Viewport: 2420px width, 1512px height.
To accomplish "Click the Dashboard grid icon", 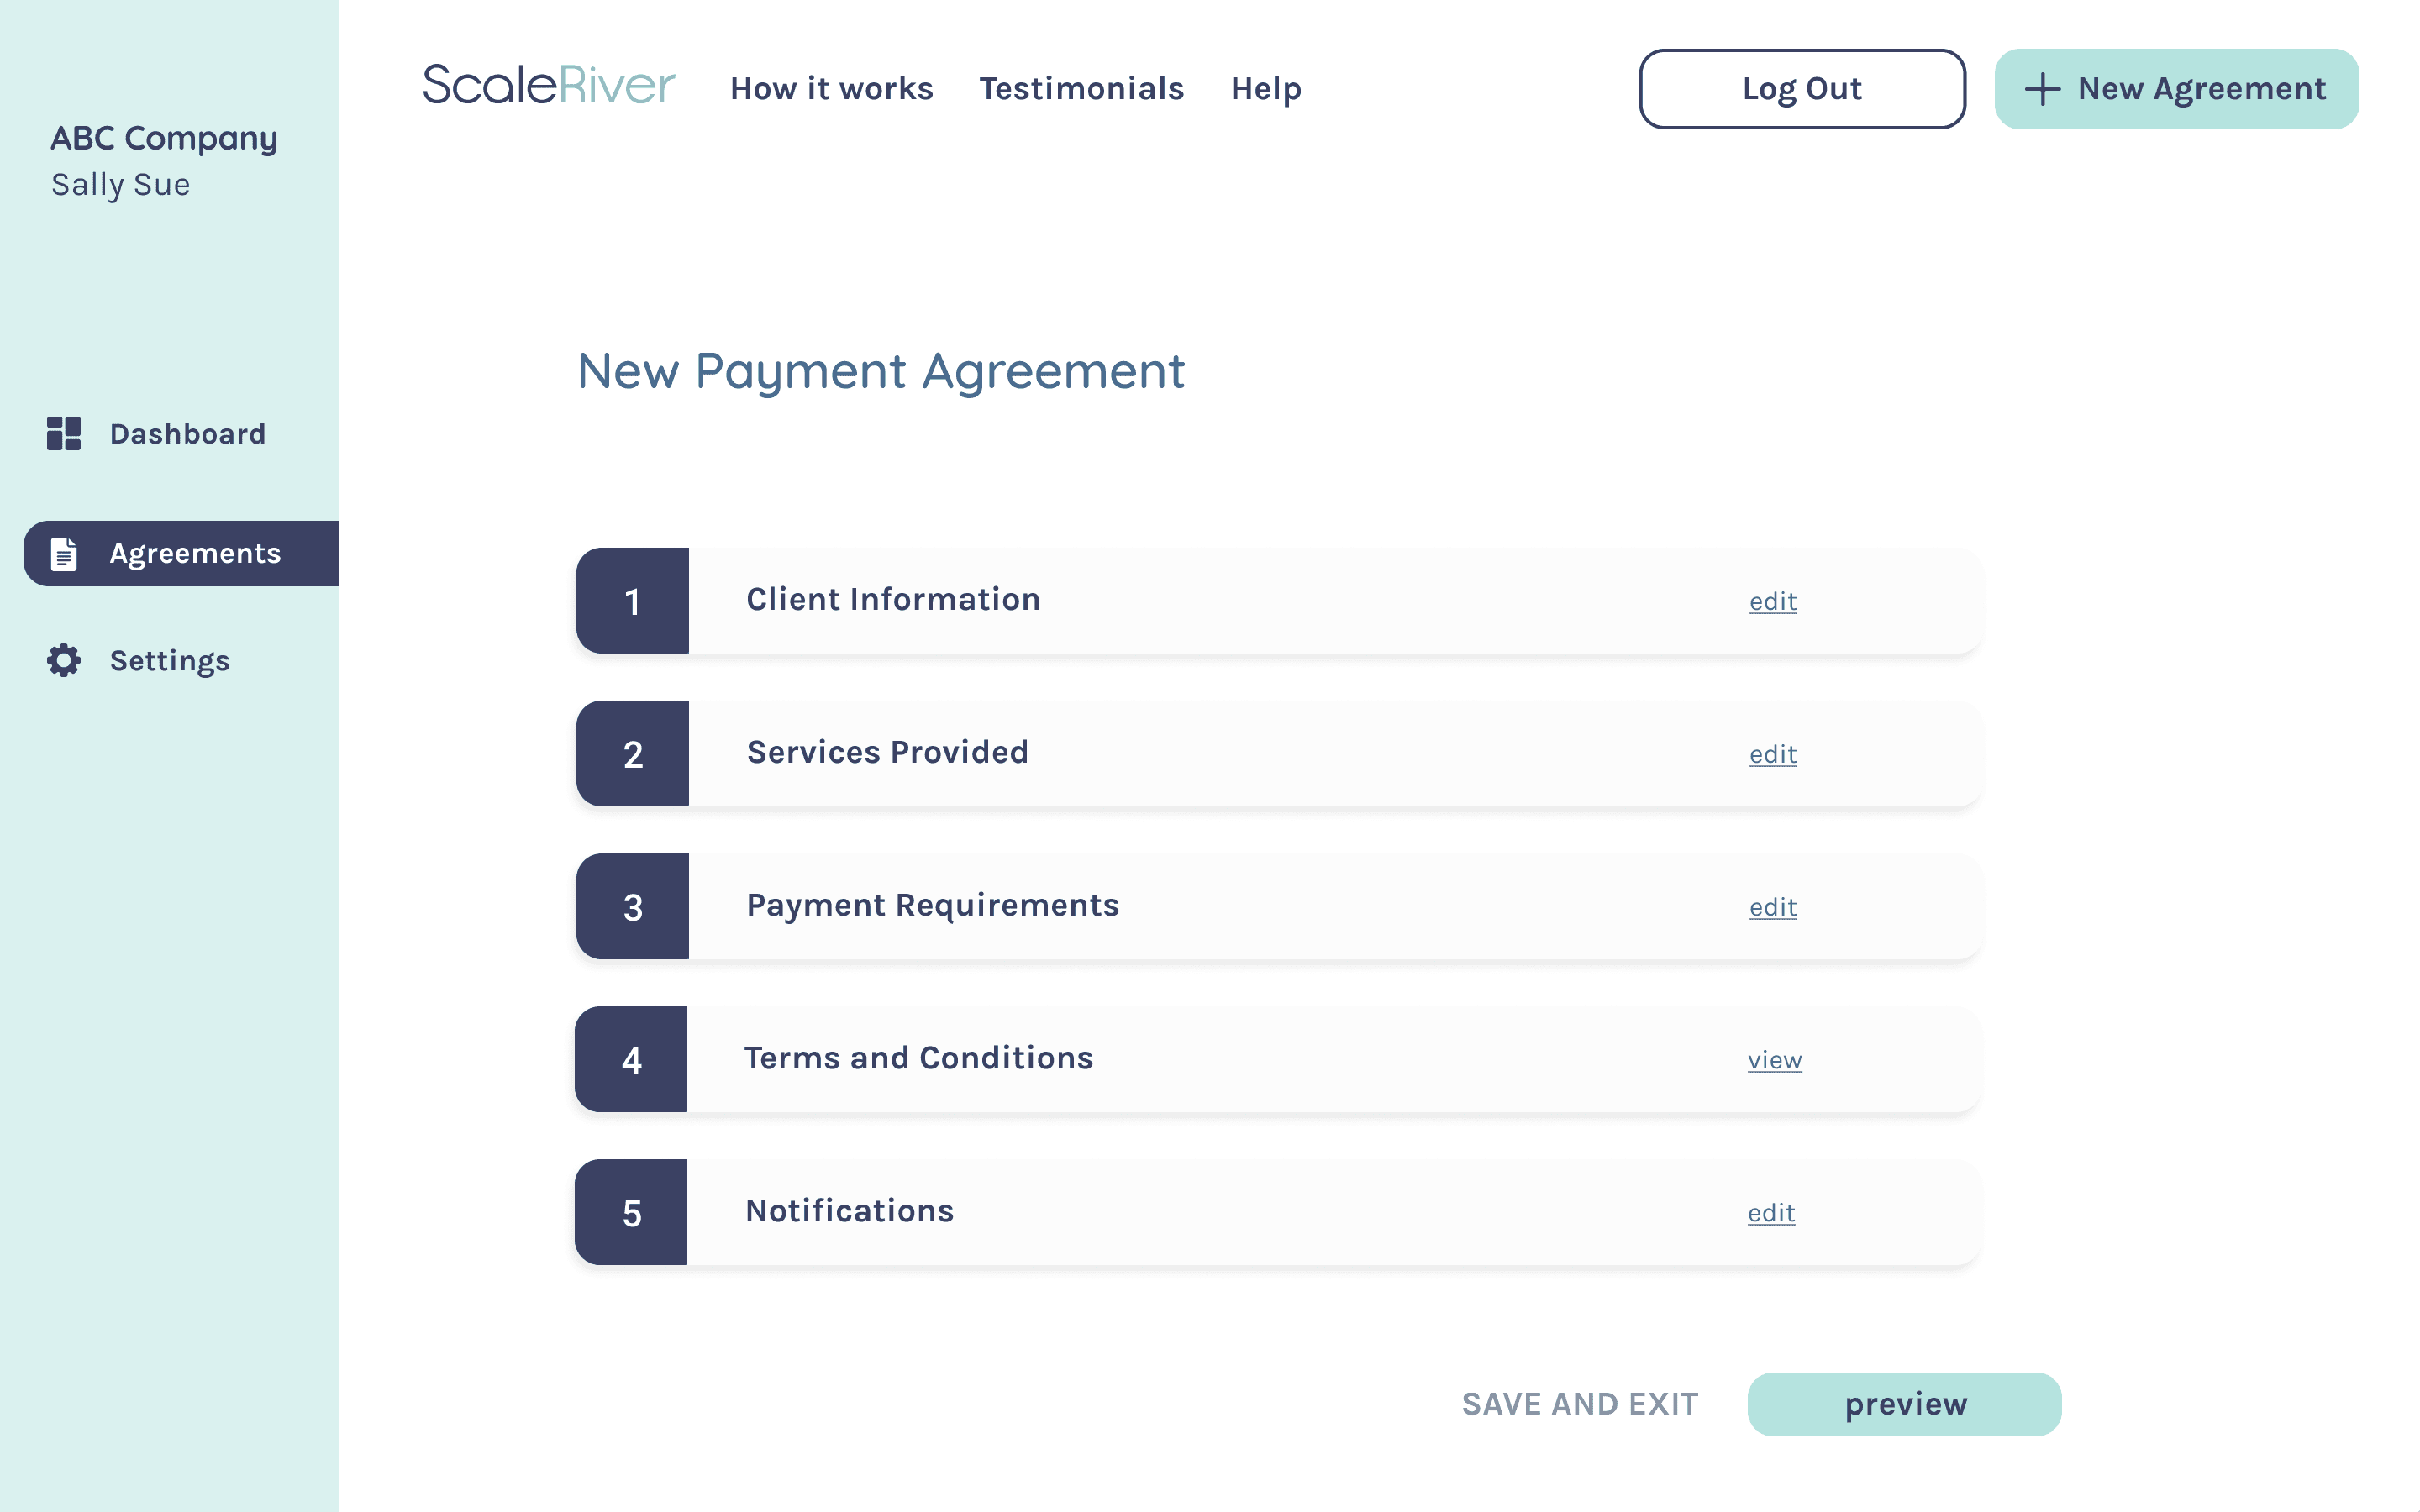I will (x=64, y=434).
